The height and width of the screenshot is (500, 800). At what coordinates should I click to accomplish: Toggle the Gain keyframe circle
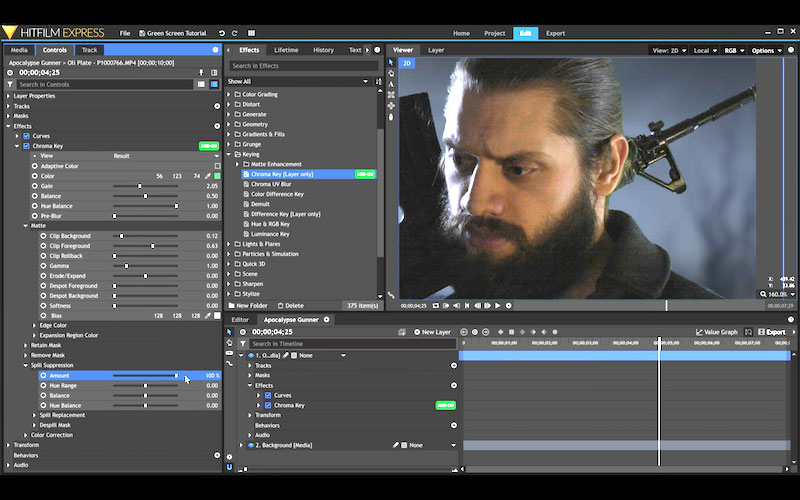click(35, 186)
